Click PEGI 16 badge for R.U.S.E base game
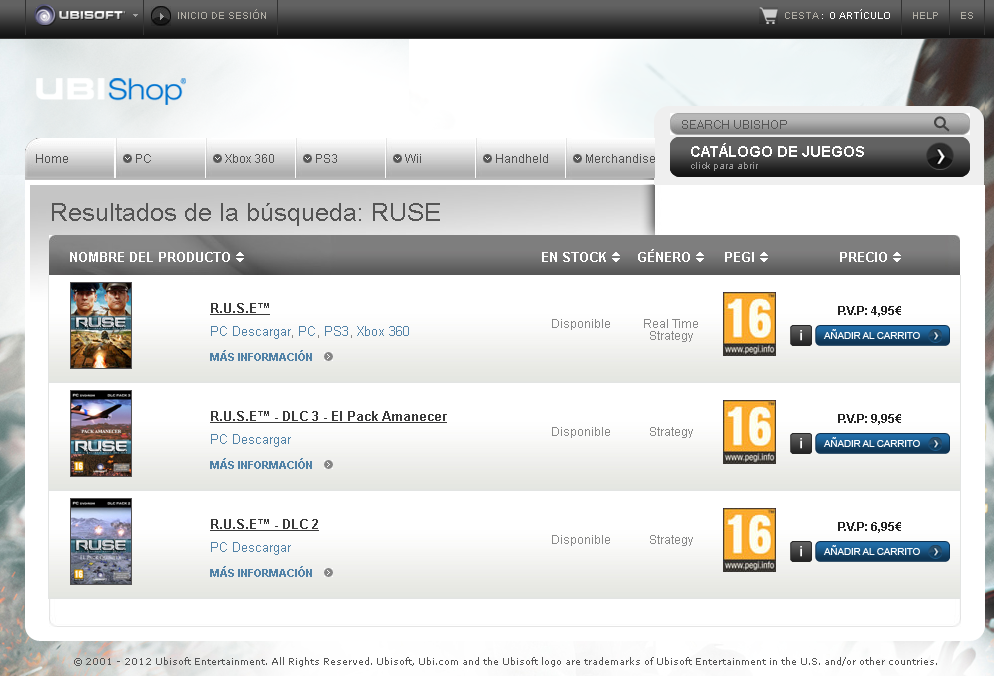Screen dimensions: 994x676 coord(749,324)
